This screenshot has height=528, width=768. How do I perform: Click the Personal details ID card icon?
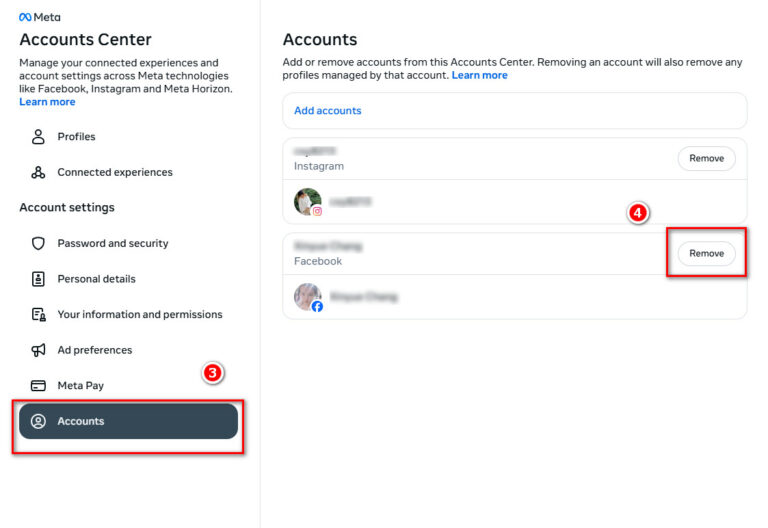coord(38,279)
